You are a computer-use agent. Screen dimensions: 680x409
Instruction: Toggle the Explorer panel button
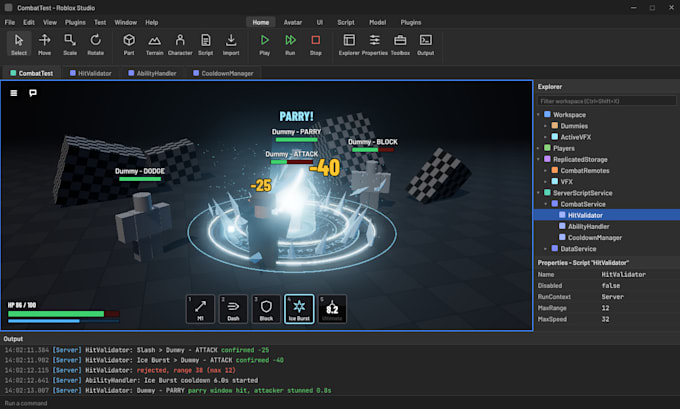[349, 44]
